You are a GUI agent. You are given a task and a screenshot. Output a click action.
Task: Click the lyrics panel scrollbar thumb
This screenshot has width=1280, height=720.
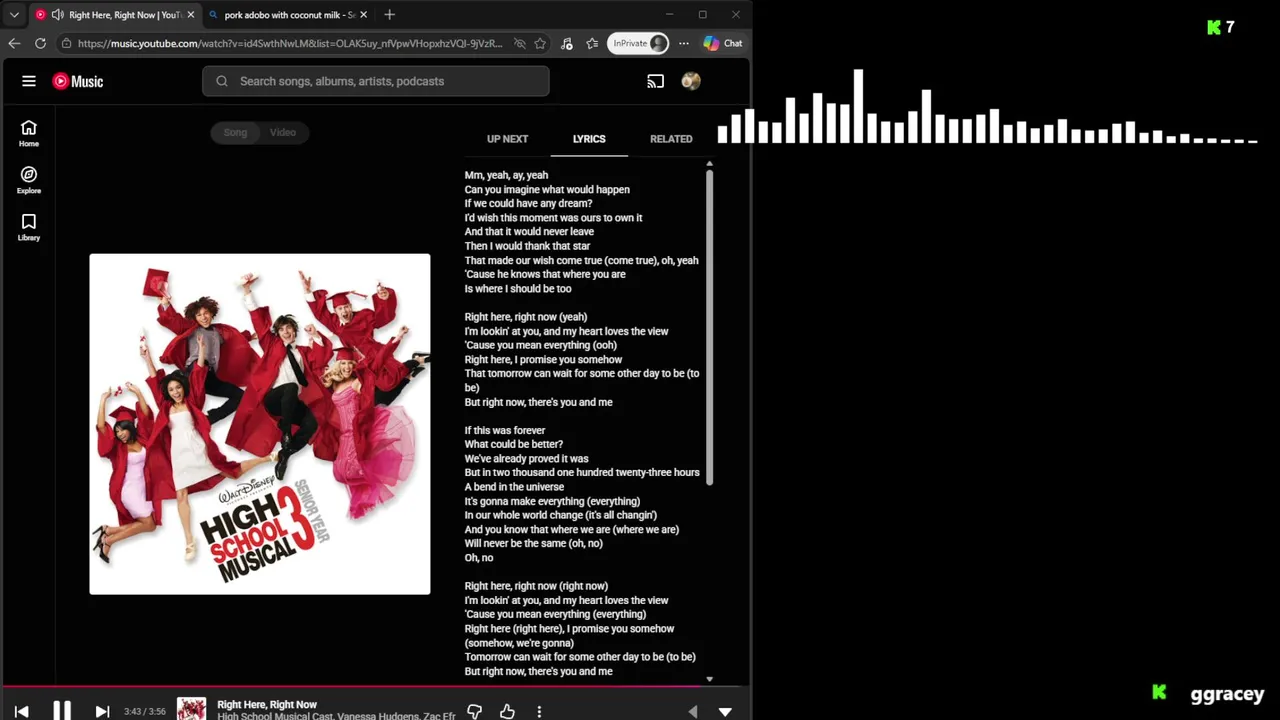click(709, 327)
